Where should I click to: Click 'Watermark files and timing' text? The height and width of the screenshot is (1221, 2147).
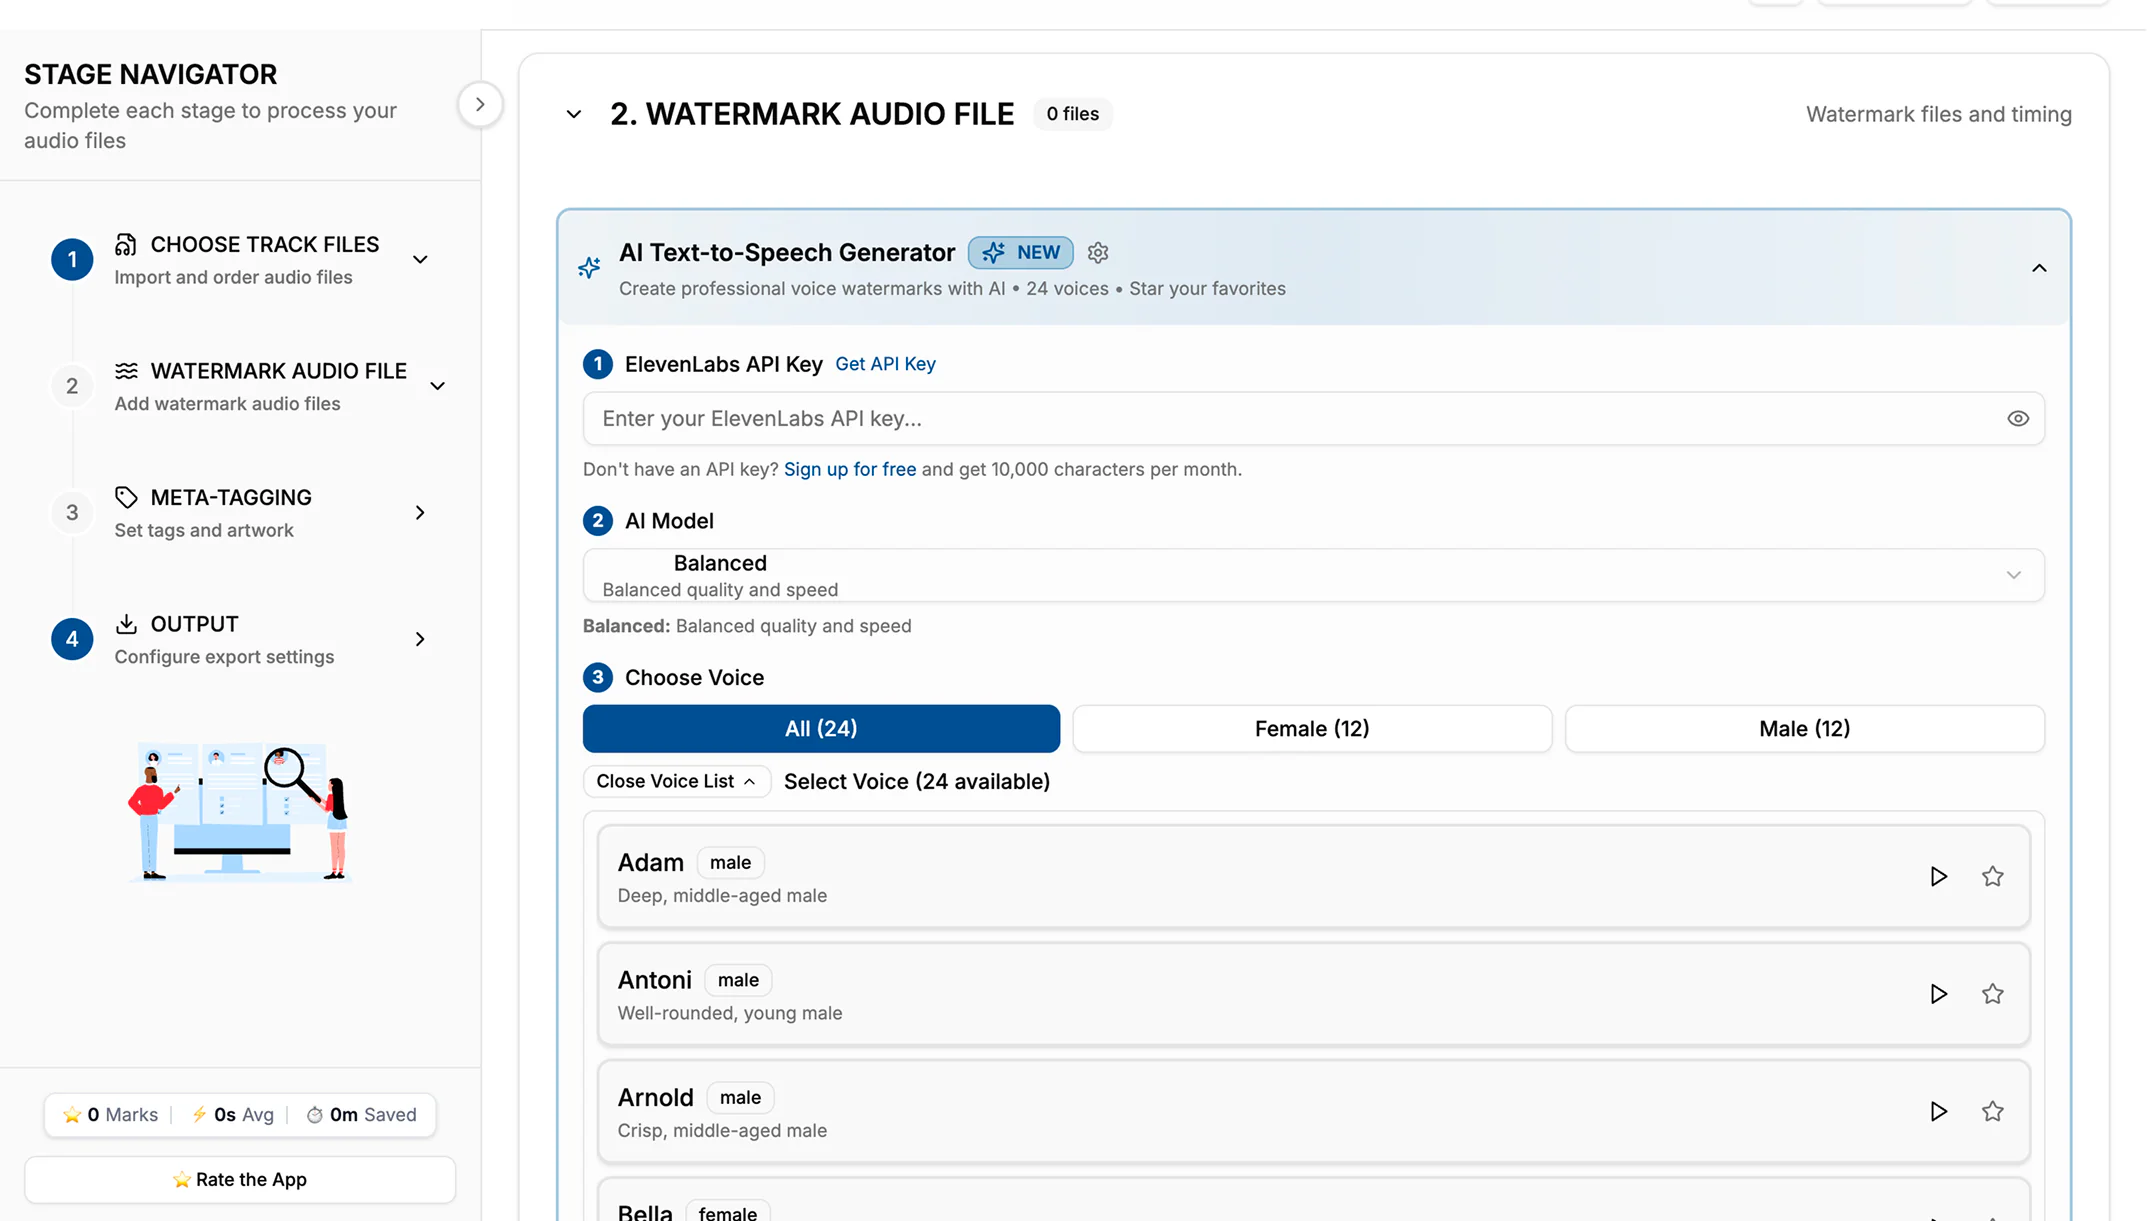(1938, 114)
